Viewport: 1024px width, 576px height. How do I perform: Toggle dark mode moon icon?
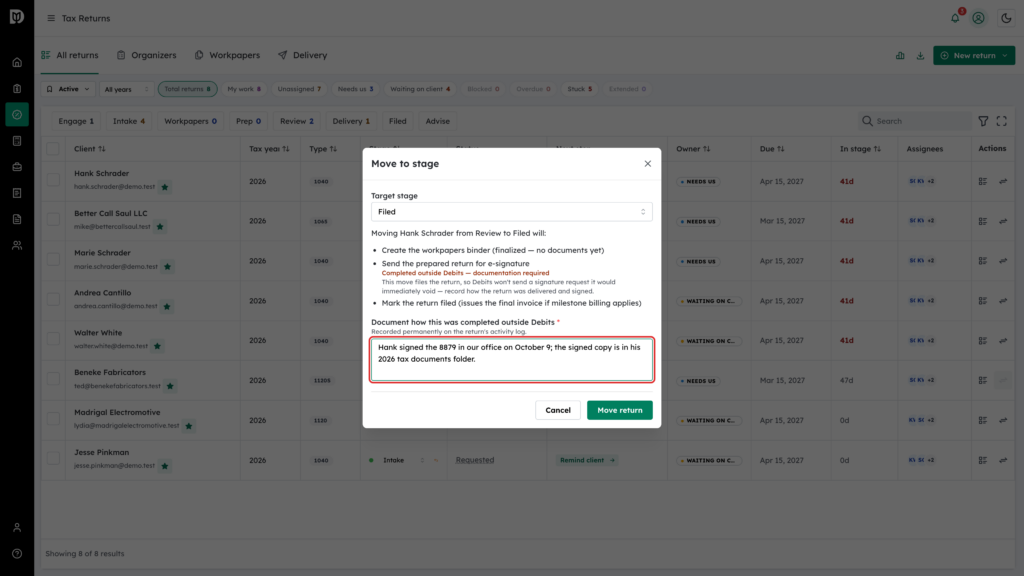click(1006, 18)
